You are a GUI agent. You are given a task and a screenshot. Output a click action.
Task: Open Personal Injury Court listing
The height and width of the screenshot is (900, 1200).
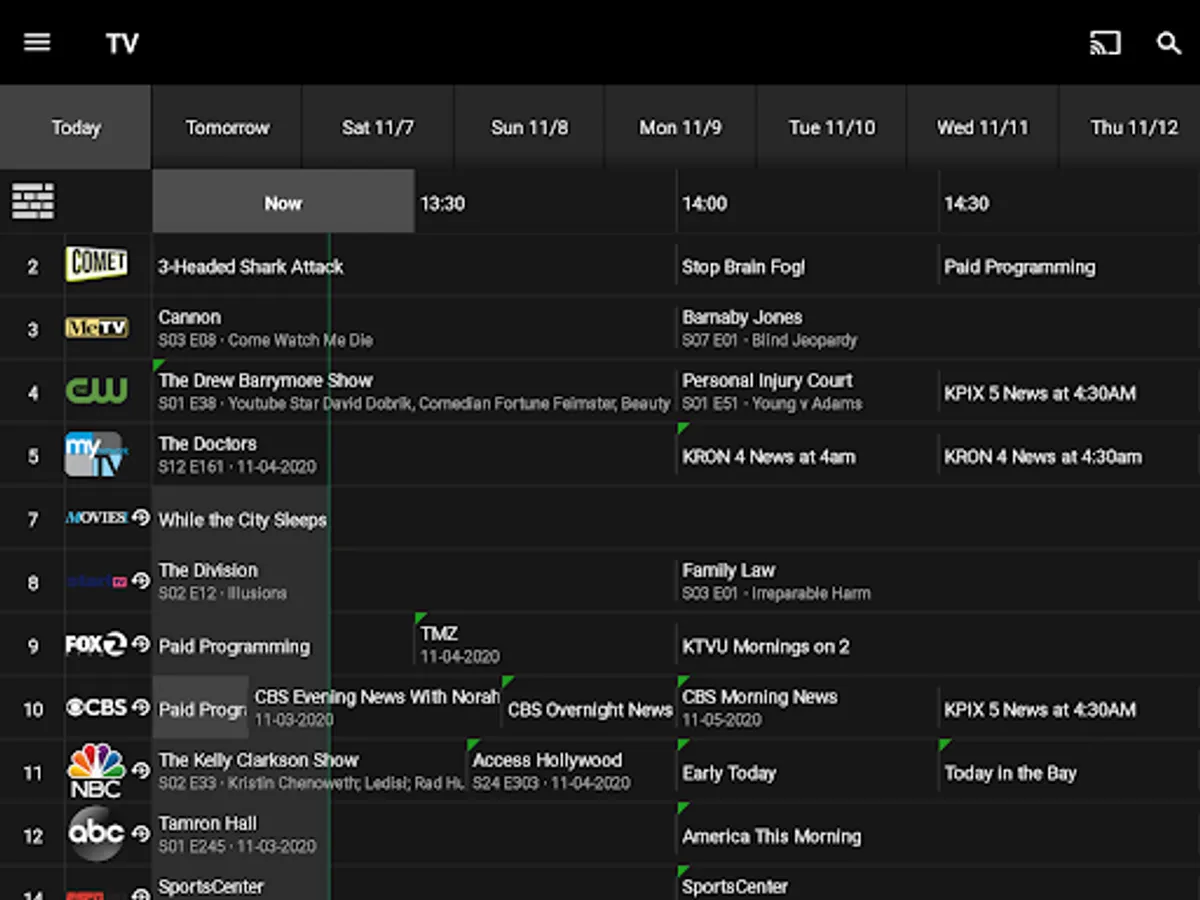pos(807,392)
